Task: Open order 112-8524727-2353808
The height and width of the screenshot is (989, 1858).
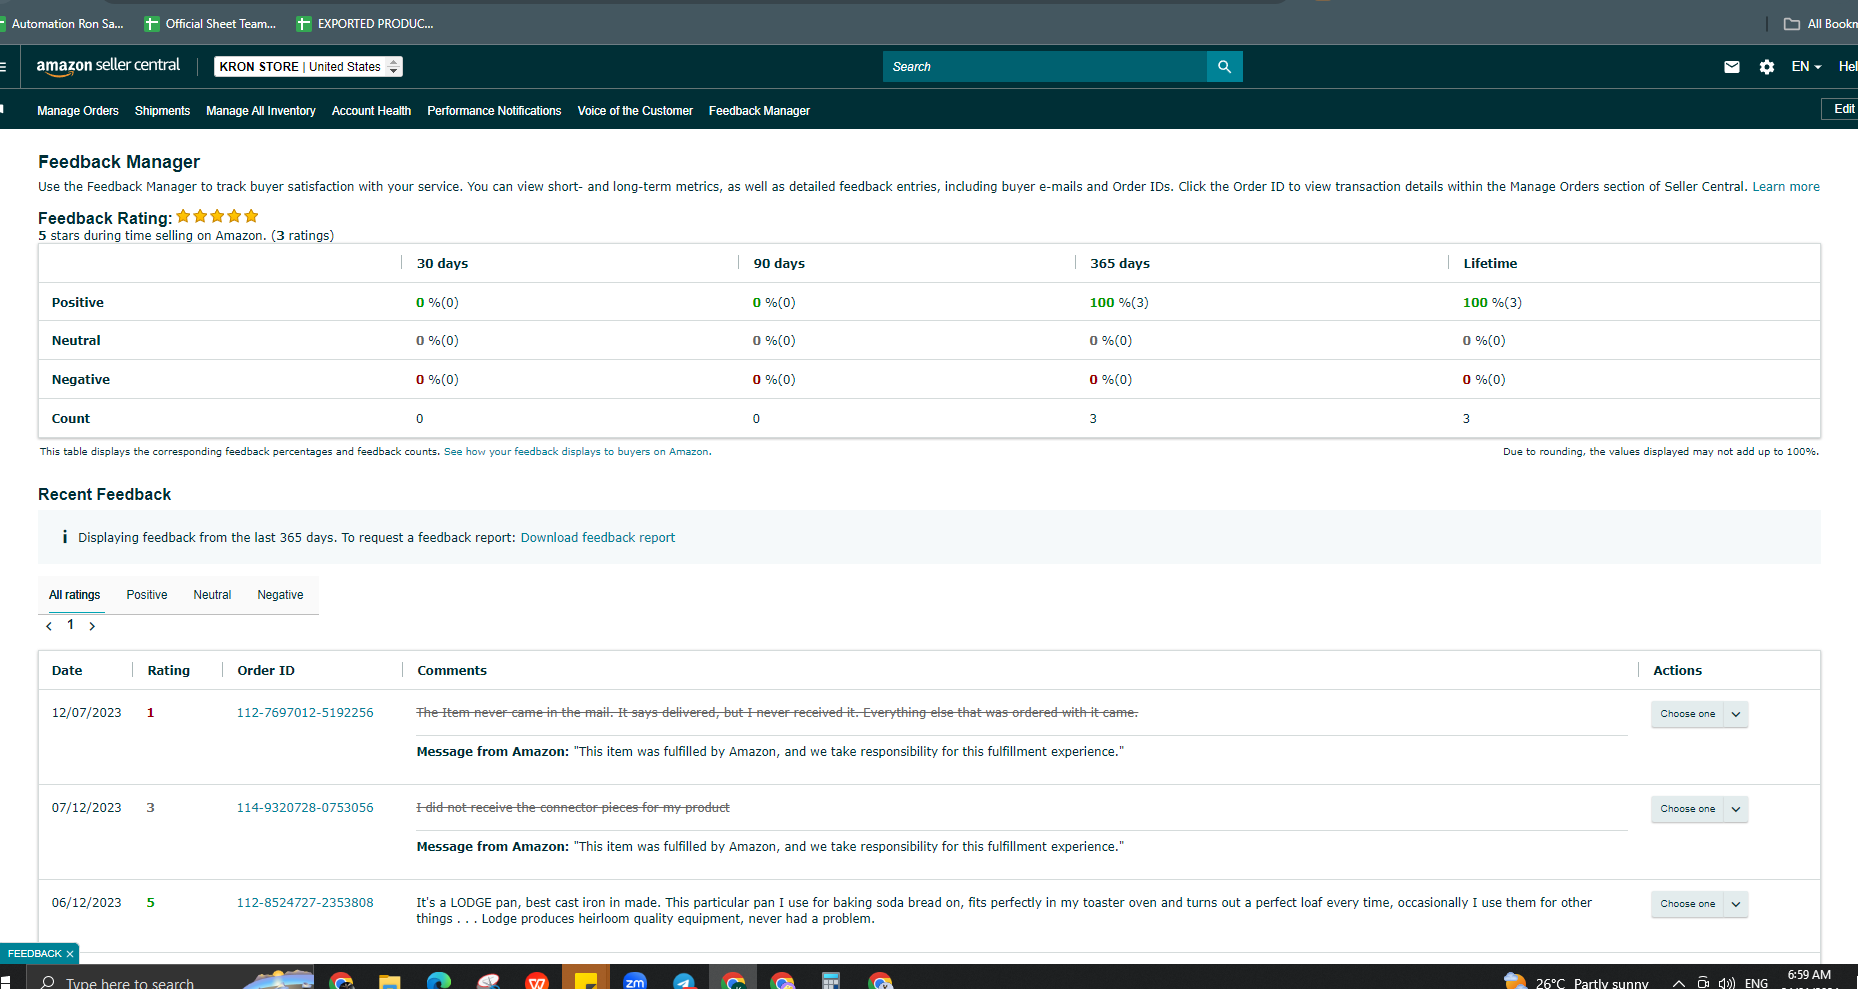Action: coord(305,903)
